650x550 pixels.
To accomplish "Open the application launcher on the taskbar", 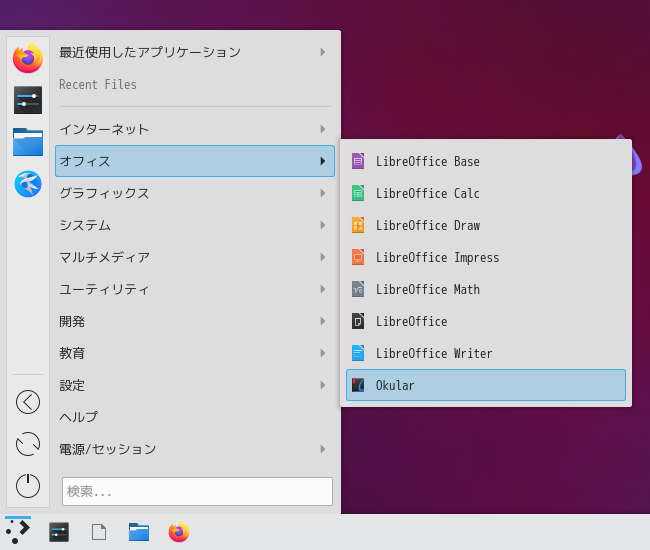I will (x=18, y=532).
